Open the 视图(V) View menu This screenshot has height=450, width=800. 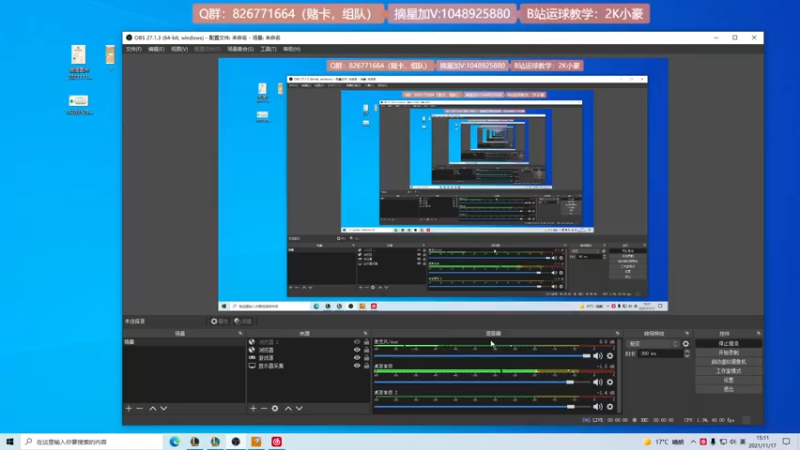pos(179,49)
